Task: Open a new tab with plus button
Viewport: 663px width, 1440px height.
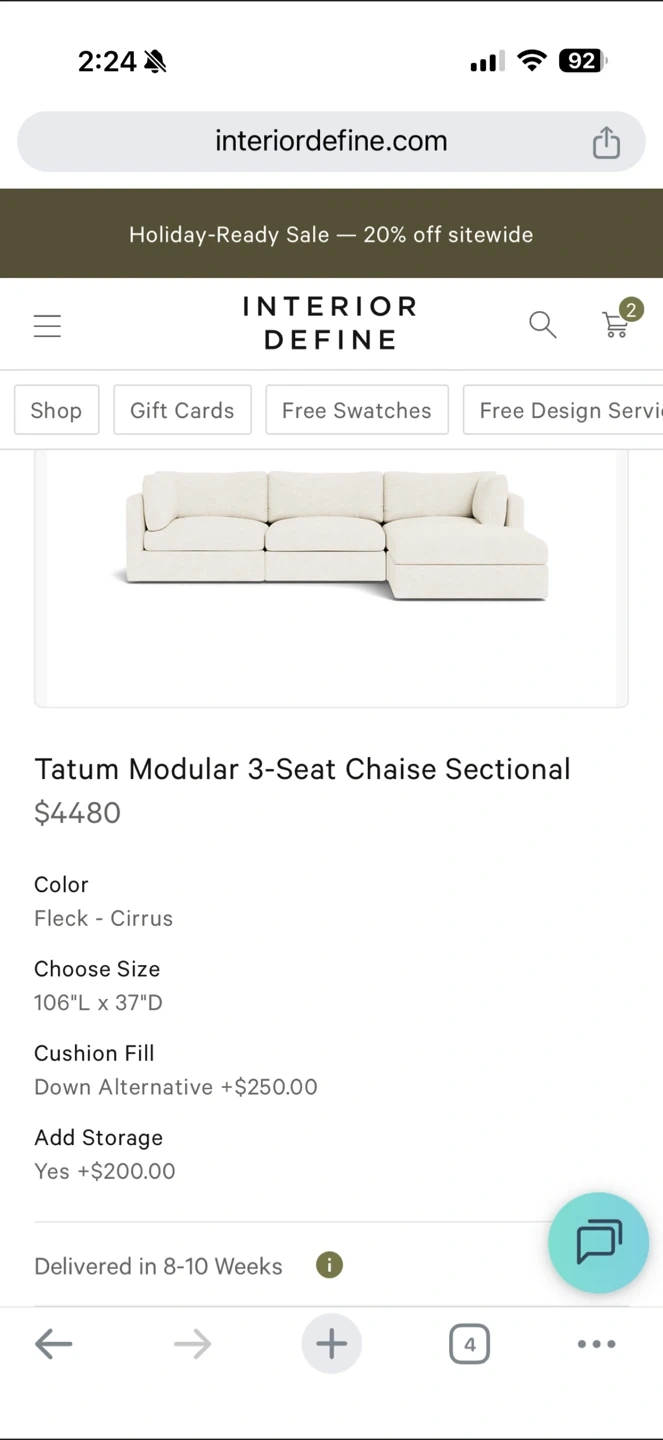Action: pyautogui.click(x=331, y=1344)
